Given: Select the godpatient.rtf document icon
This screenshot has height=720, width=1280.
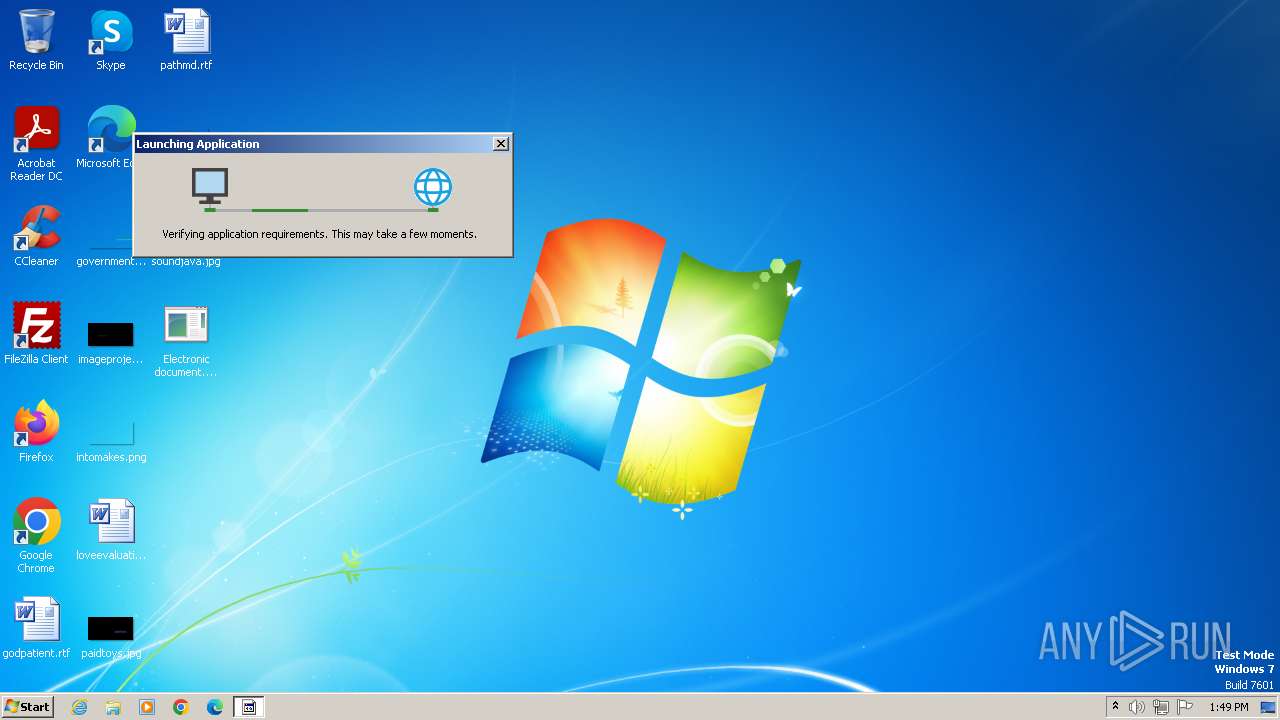Looking at the screenshot, I should [36, 627].
